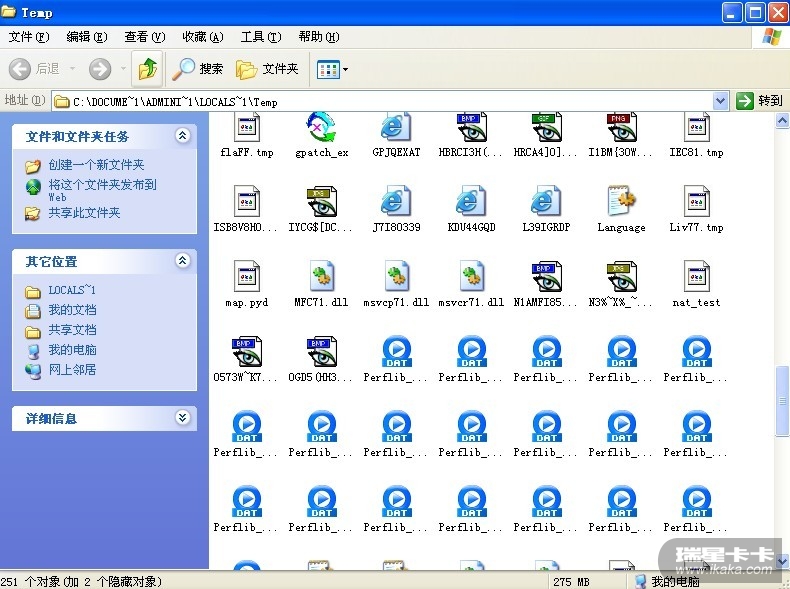Select the GPJQEXAT Internet Explorer file
This screenshot has height=589, width=790.
(396, 128)
